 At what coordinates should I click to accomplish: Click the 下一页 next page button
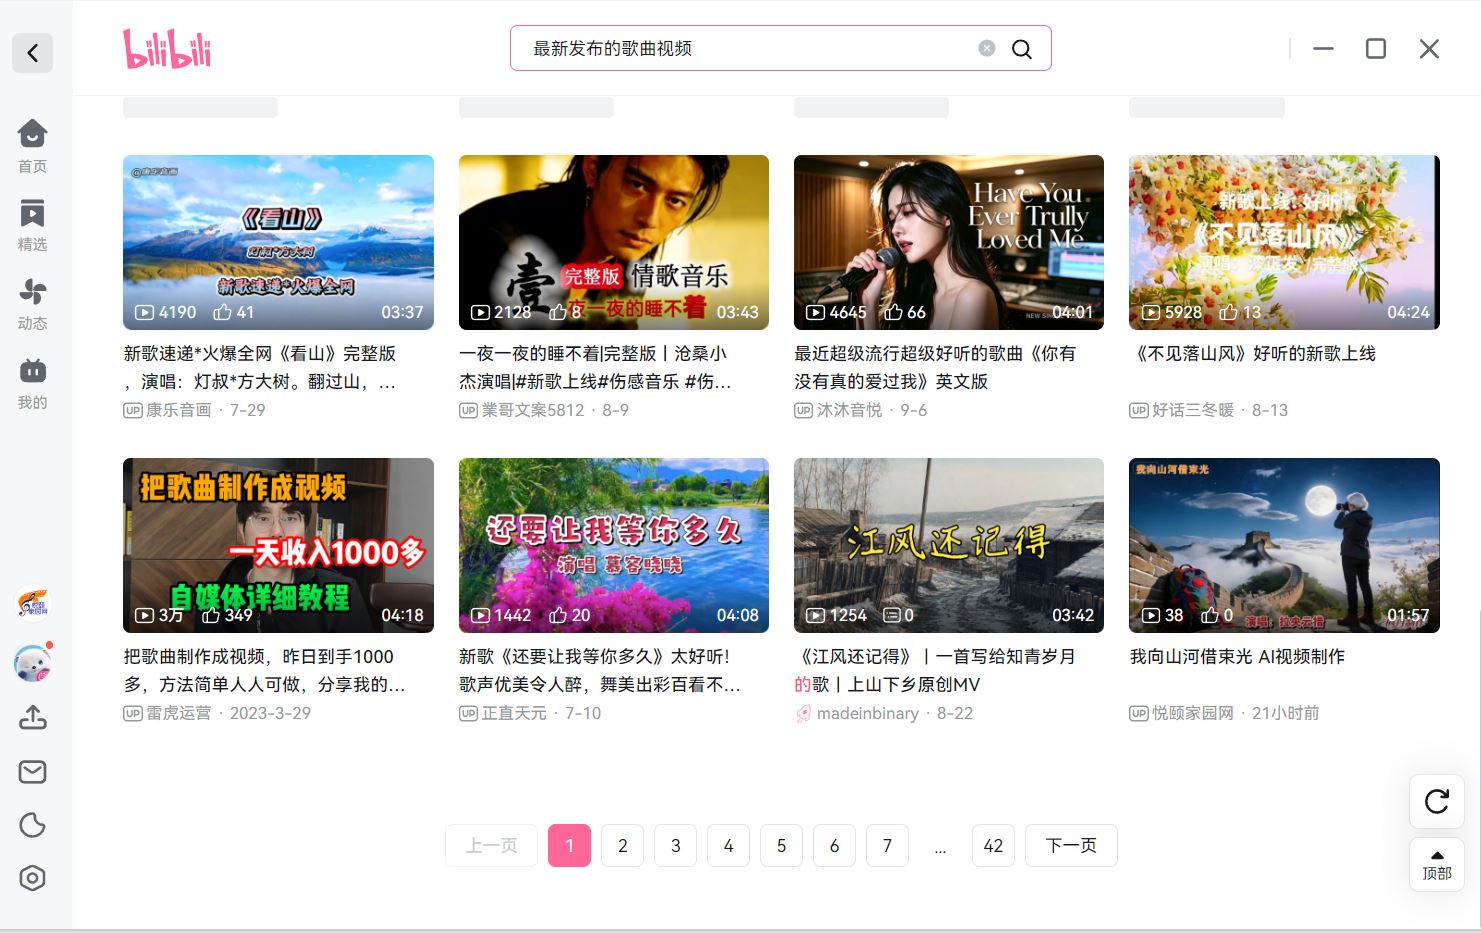(1071, 846)
